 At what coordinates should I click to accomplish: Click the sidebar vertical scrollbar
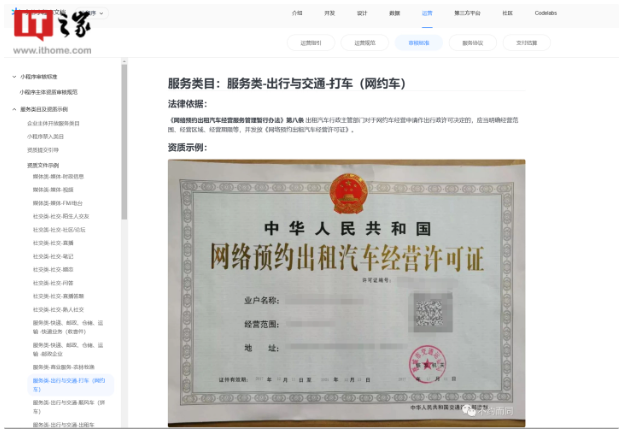(x=124, y=140)
